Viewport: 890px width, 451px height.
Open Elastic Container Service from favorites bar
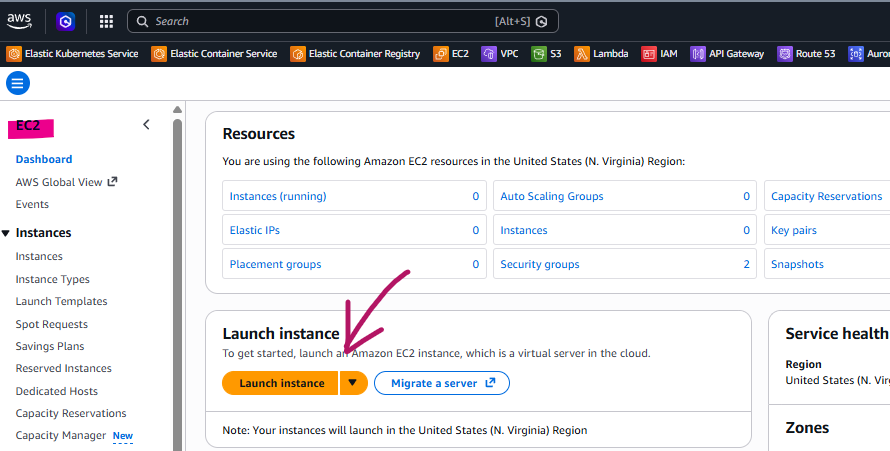point(215,54)
